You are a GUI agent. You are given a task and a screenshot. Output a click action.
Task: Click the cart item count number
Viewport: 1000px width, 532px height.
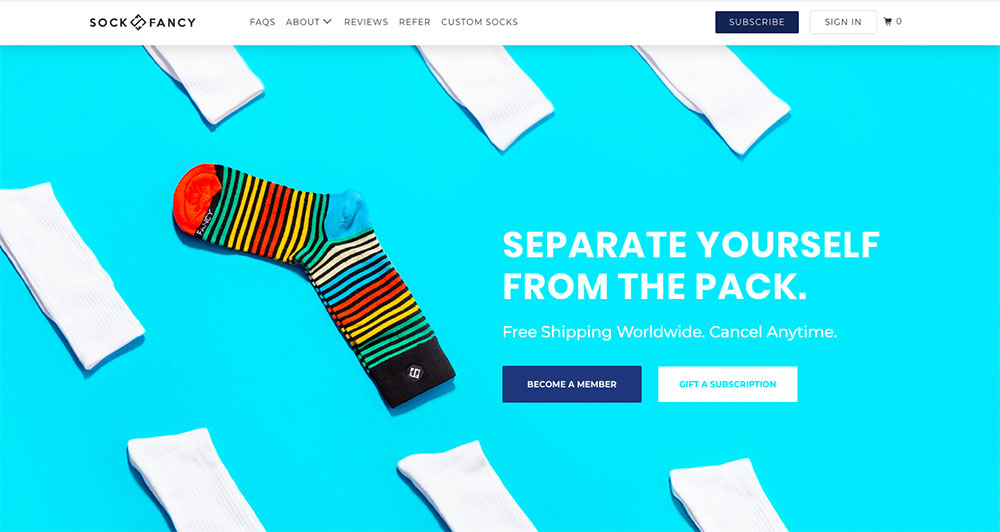coord(899,22)
